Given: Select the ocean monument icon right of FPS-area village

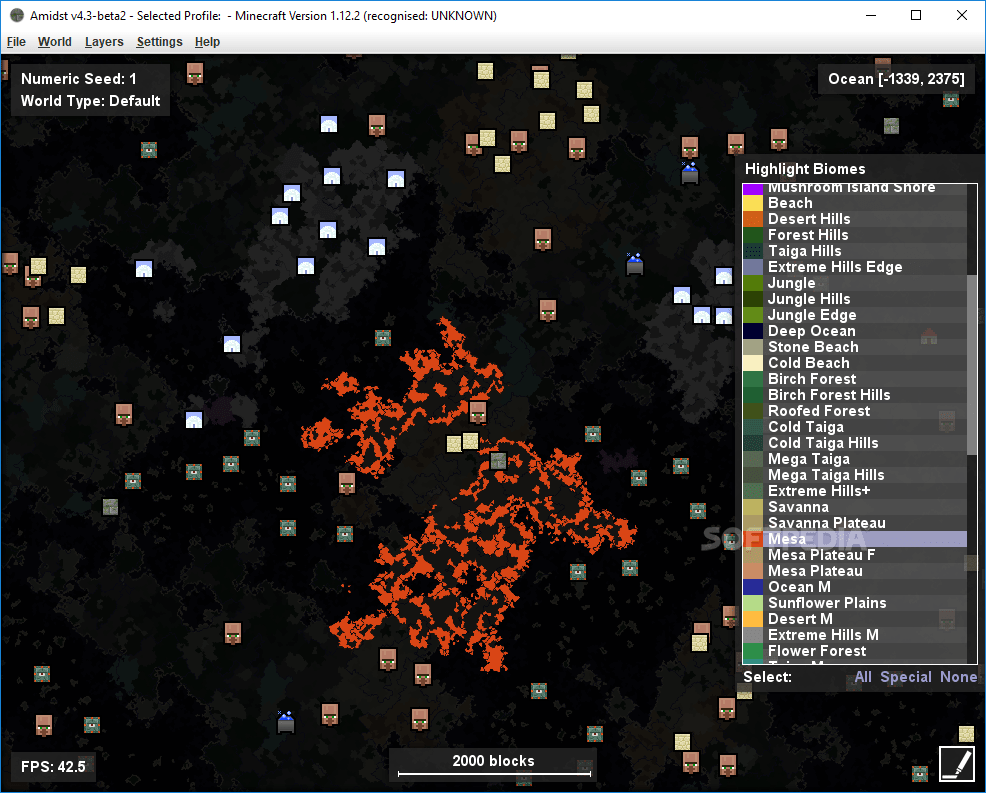Looking at the screenshot, I should tap(92, 725).
